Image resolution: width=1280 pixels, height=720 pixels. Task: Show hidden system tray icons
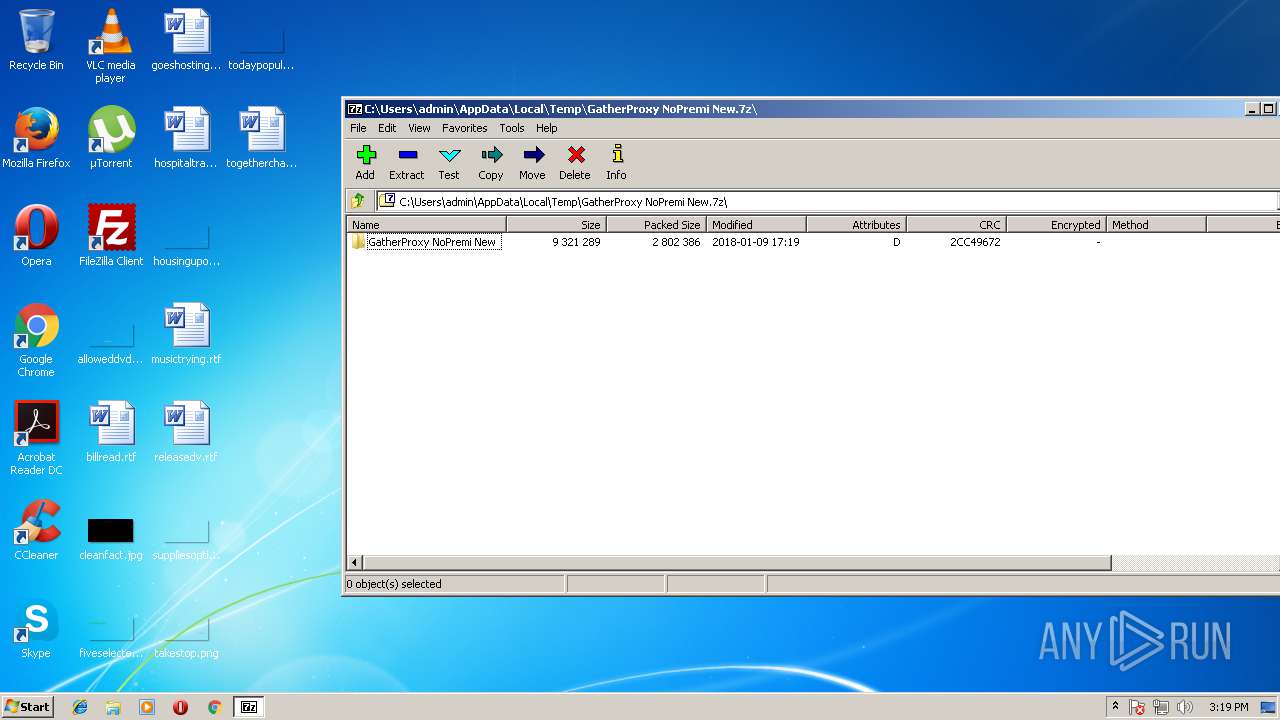(1115, 707)
